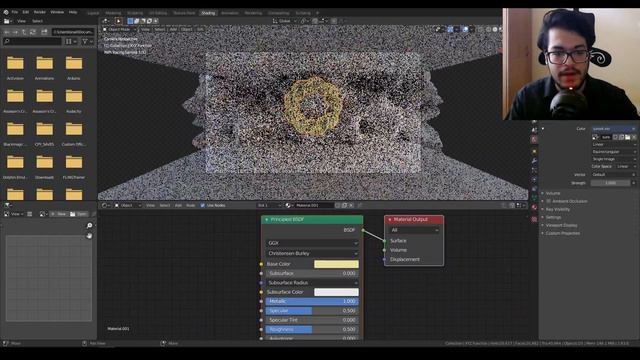Open the shader type Object dropdown
This screenshot has width=640, height=360.
(128, 205)
